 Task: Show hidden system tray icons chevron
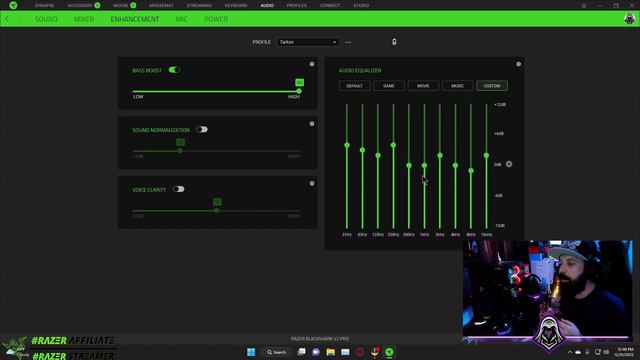570,352
